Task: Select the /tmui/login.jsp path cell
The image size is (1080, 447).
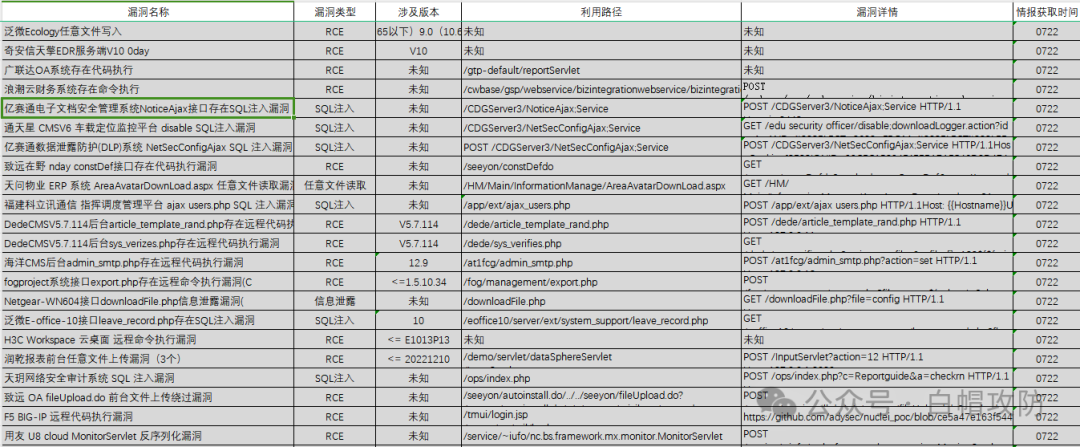Action: point(601,417)
